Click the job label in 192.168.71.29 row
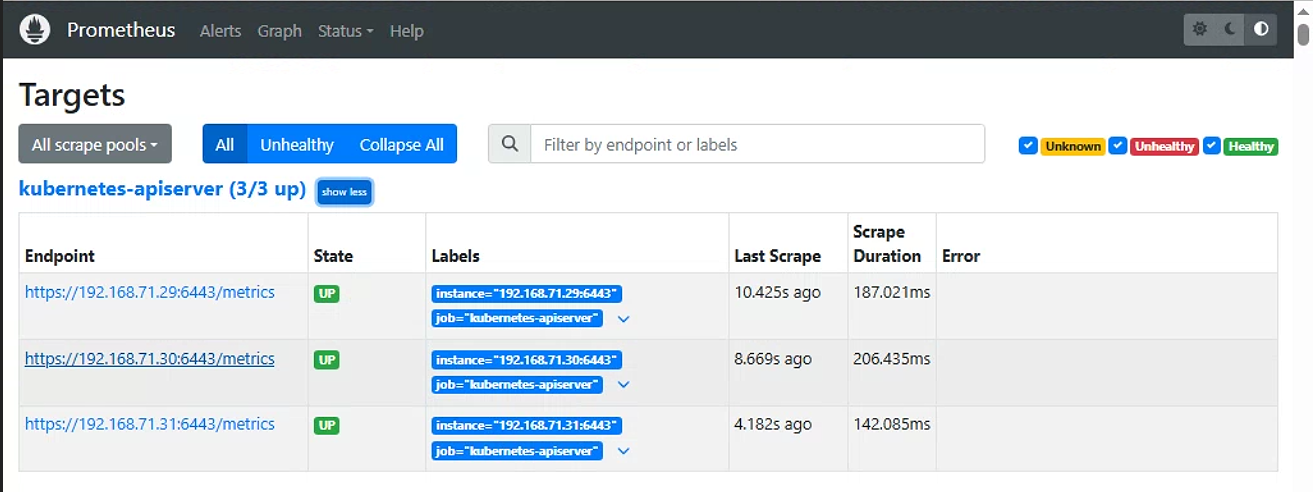Screen dimensions: 1313x492 click(x=517, y=319)
